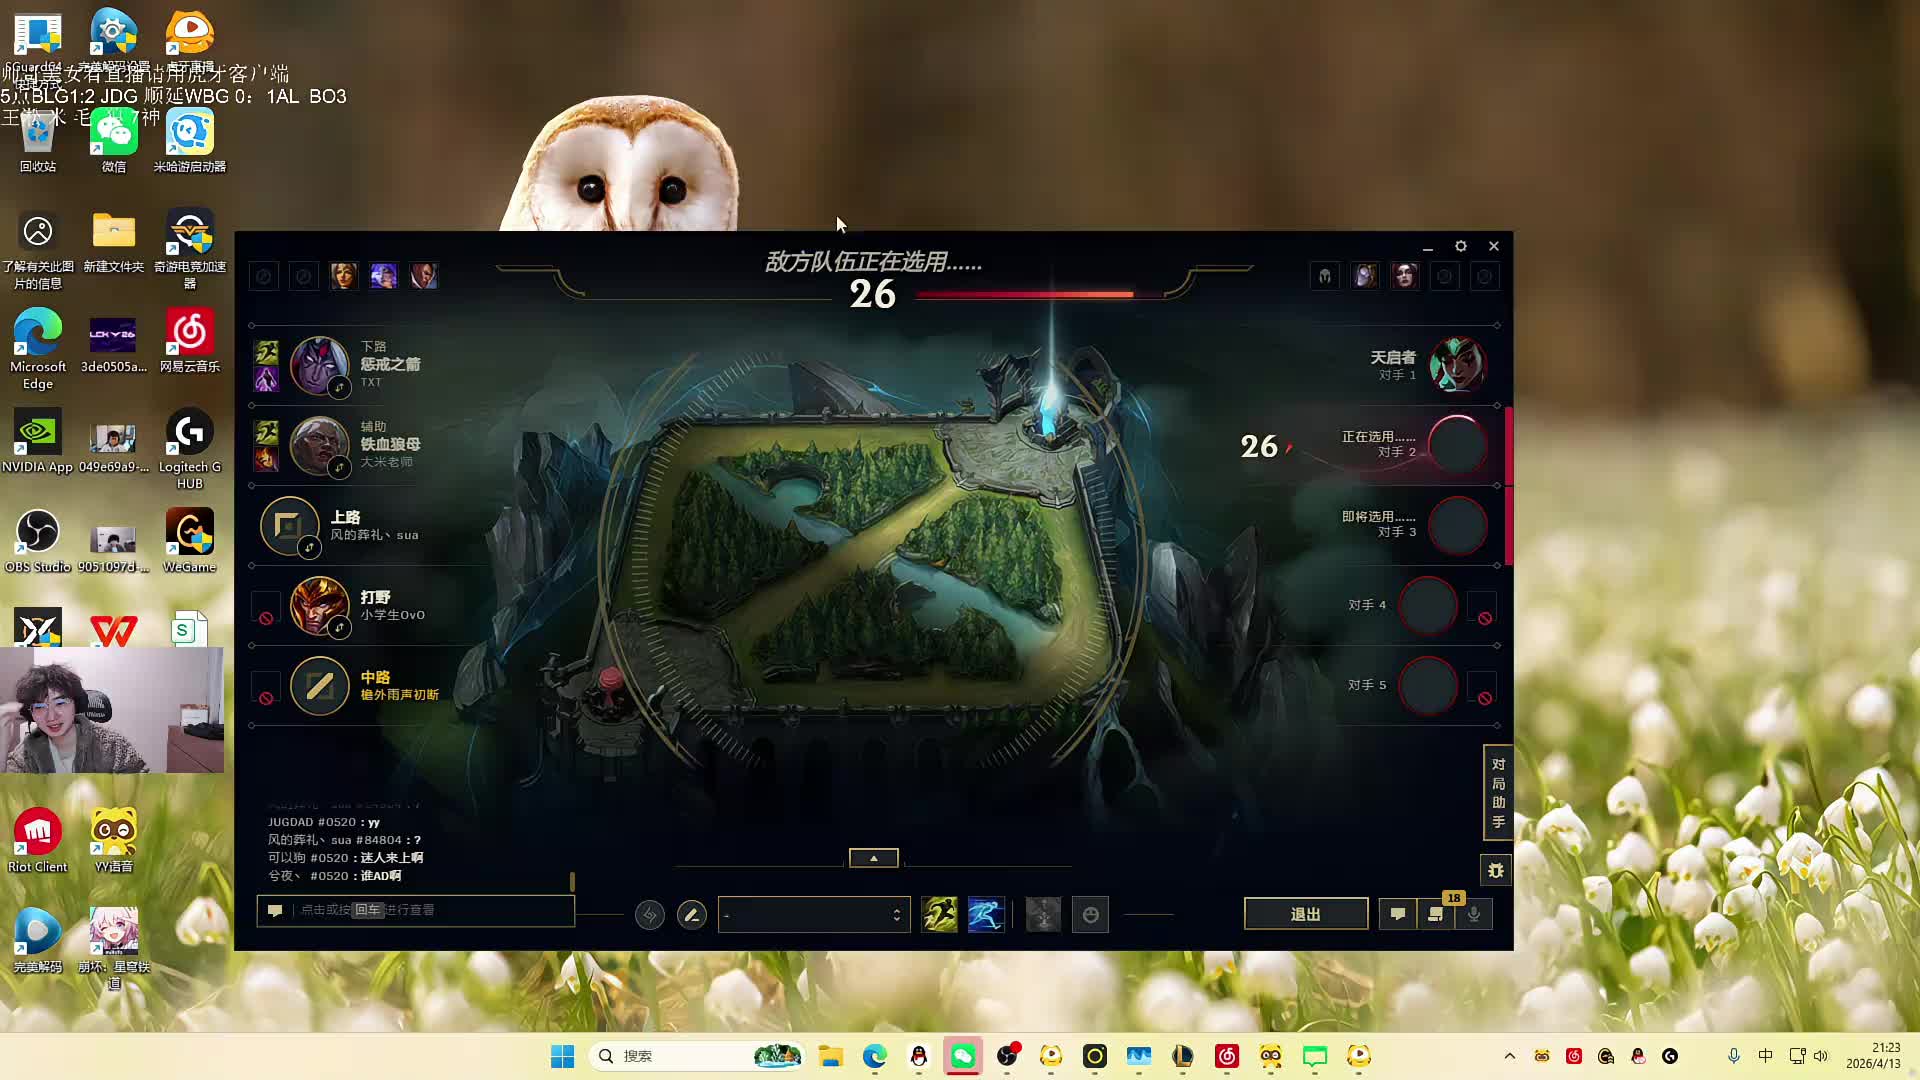
Task: Open the ward skin selector icon
Action: coord(1043,914)
